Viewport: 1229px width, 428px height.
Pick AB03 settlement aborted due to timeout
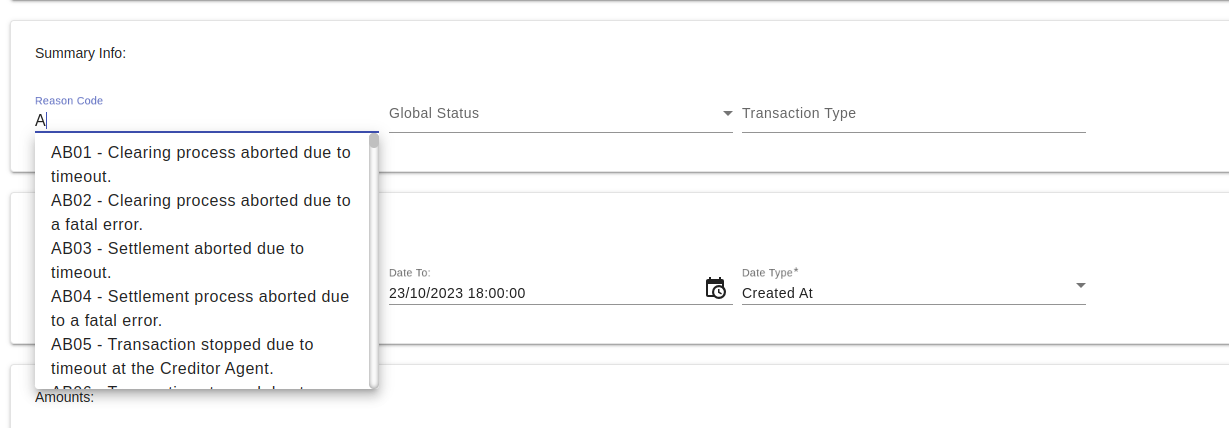click(201, 260)
